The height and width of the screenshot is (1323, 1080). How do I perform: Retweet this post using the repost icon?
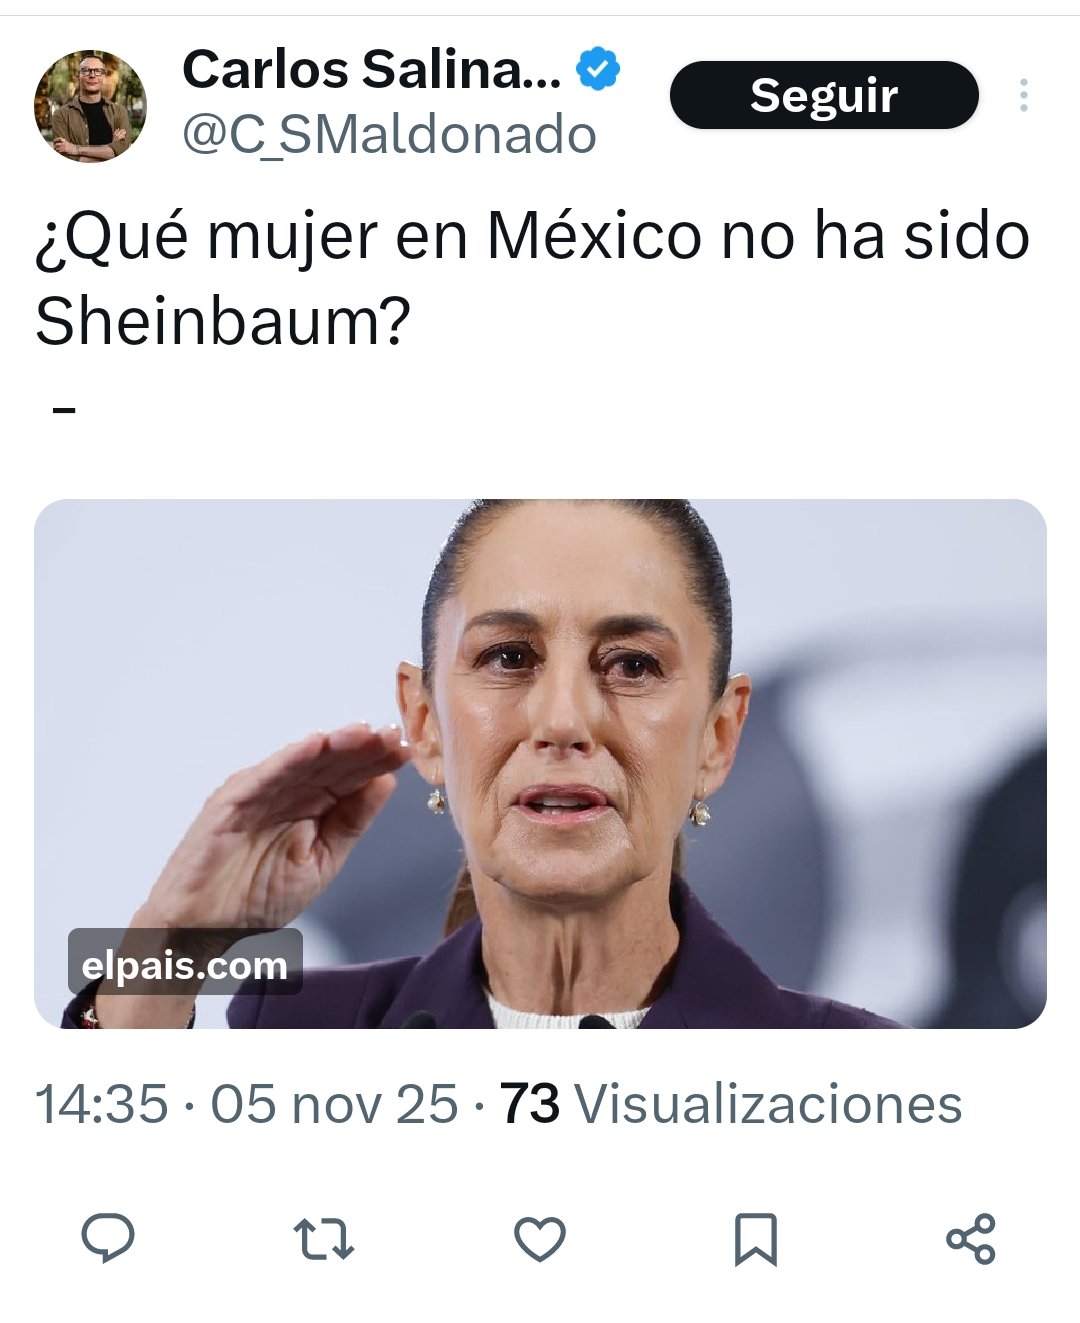coord(324,1239)
